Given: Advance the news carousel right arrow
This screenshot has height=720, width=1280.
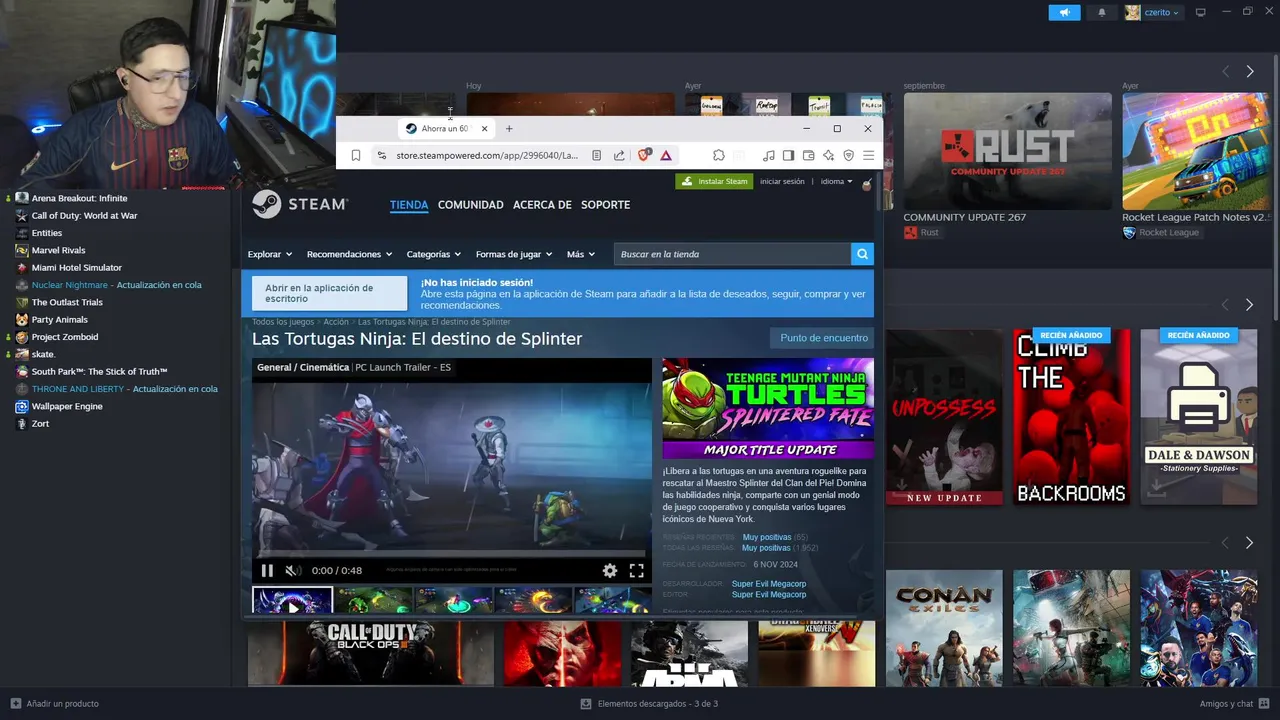Looking at the screenshot, I should tap(1249, 72).
